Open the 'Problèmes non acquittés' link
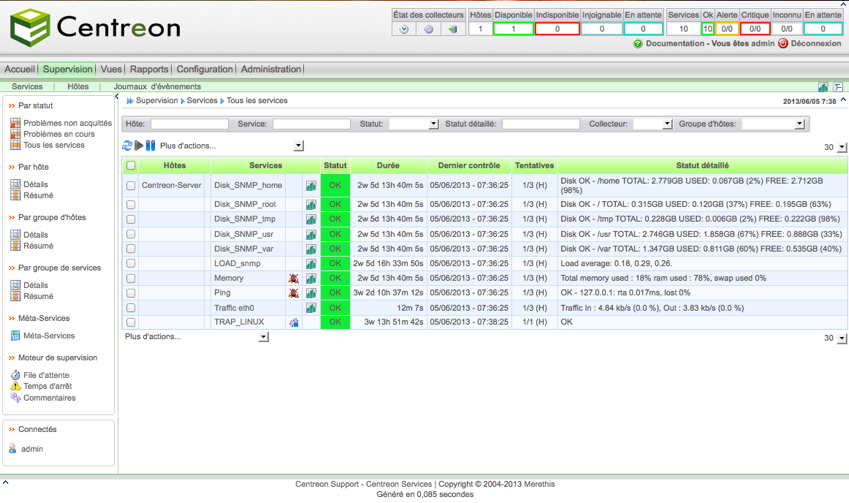This screenshot has height=503, width=849. (67, 123)
